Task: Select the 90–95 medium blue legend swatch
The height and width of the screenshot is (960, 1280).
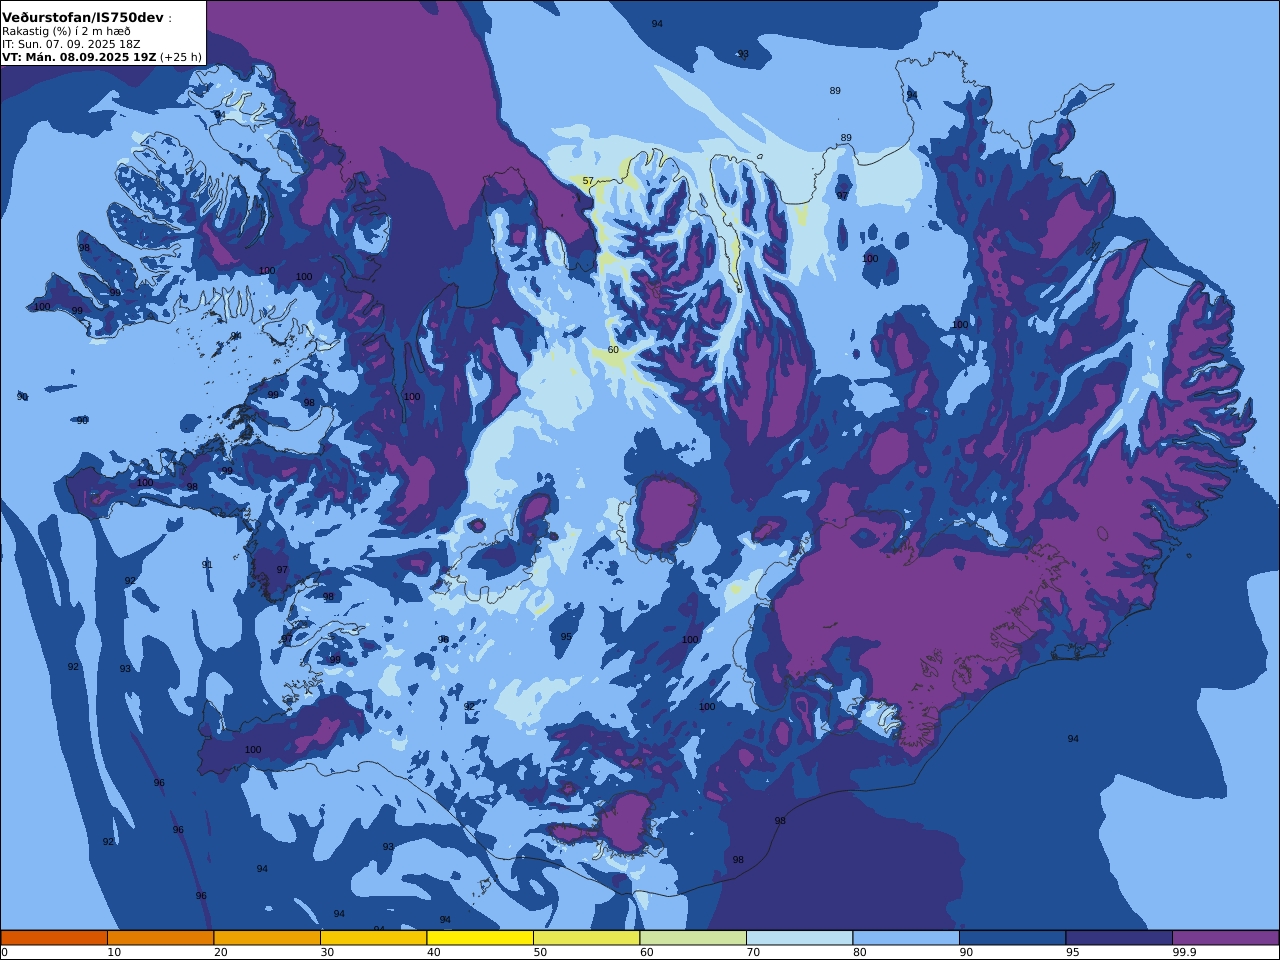Action: click(x=1012, y=938)
